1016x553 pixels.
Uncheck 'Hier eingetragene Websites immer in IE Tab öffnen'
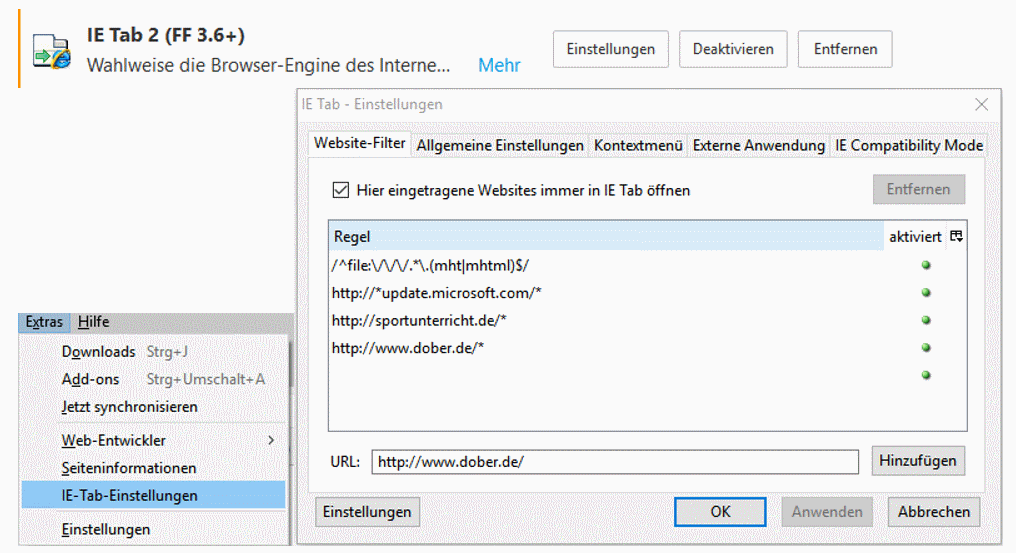tap(341, 190)
